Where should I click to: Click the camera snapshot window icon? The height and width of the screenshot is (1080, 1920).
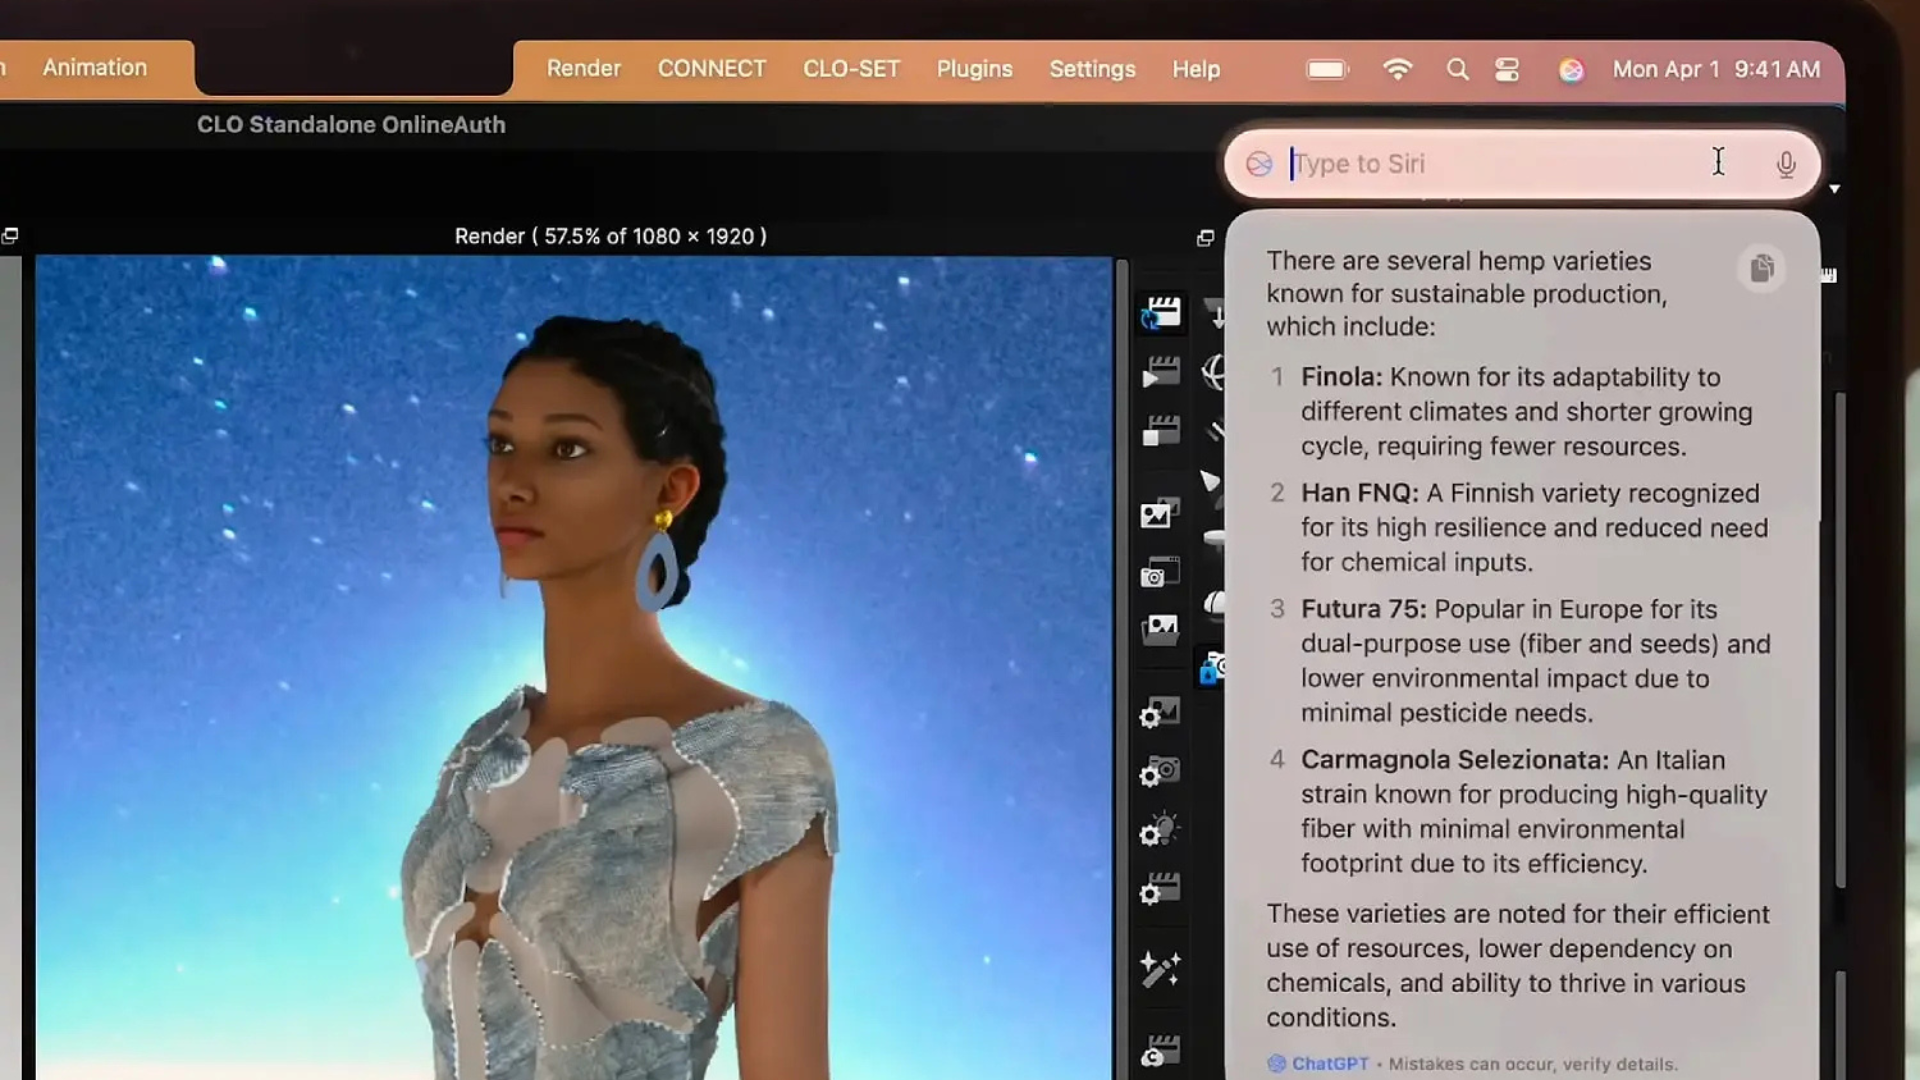coord(1160,574)
